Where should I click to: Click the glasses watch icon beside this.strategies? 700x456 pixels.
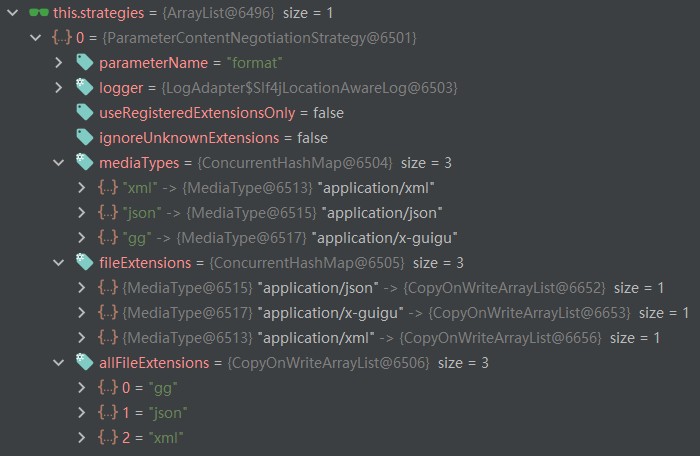(39, 12)
